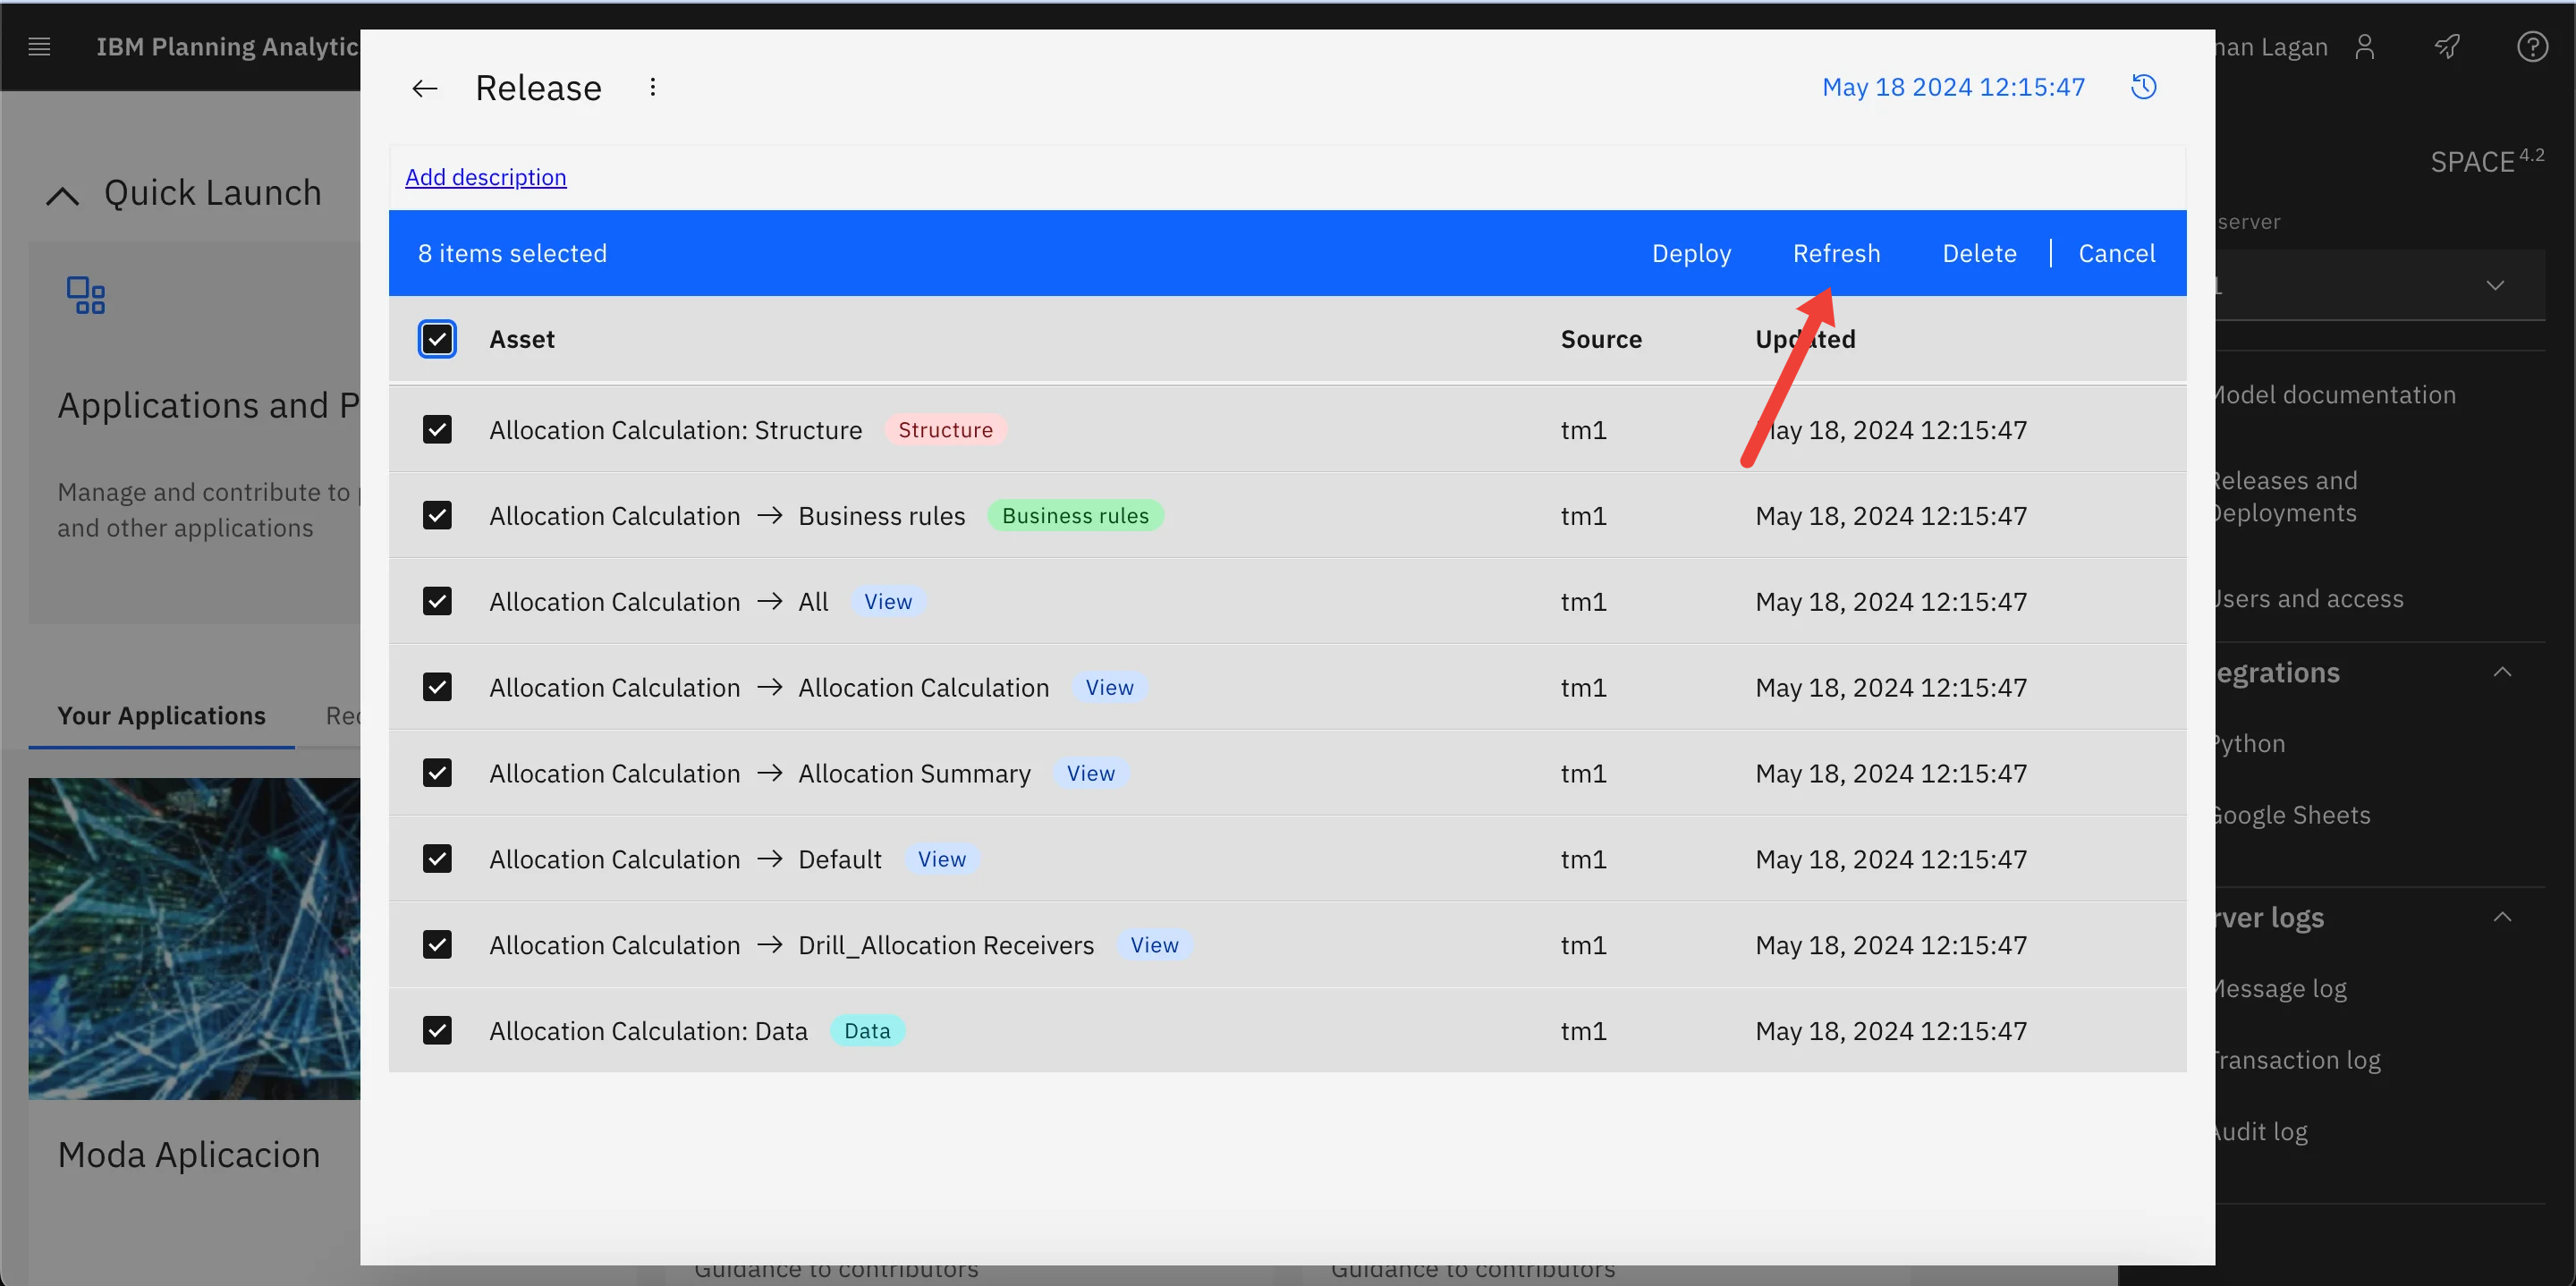Viewport: 2576px width, 1286px height.
Task: Click the Add description link
Action: (487, 176)
